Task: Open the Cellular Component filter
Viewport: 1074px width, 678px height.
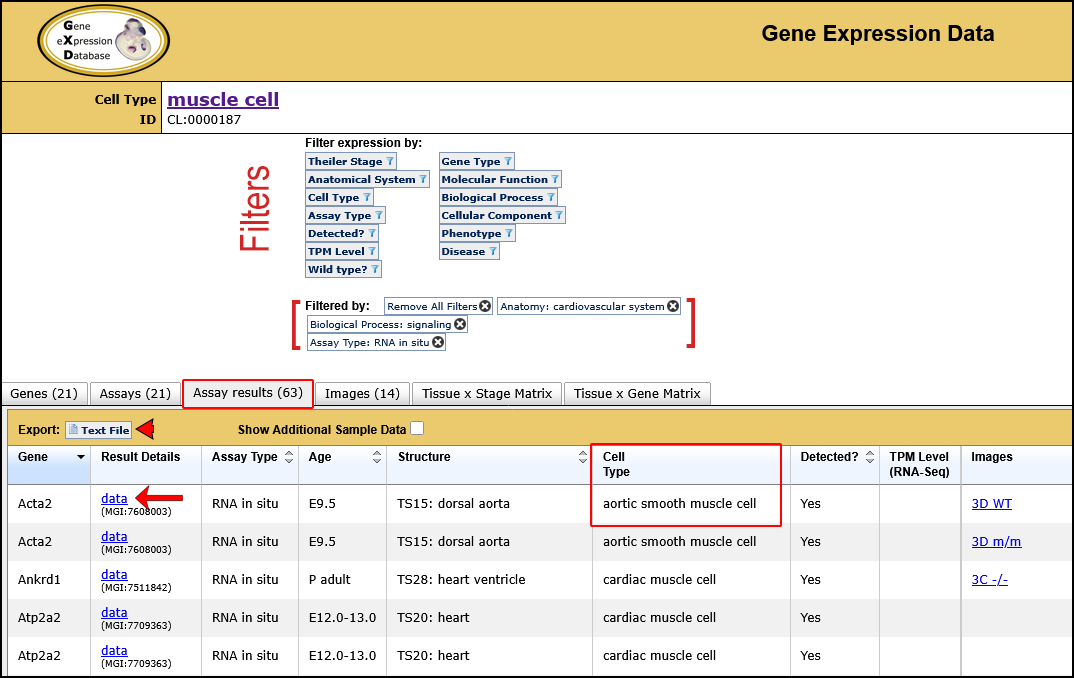Action: [x=501, y=215]
